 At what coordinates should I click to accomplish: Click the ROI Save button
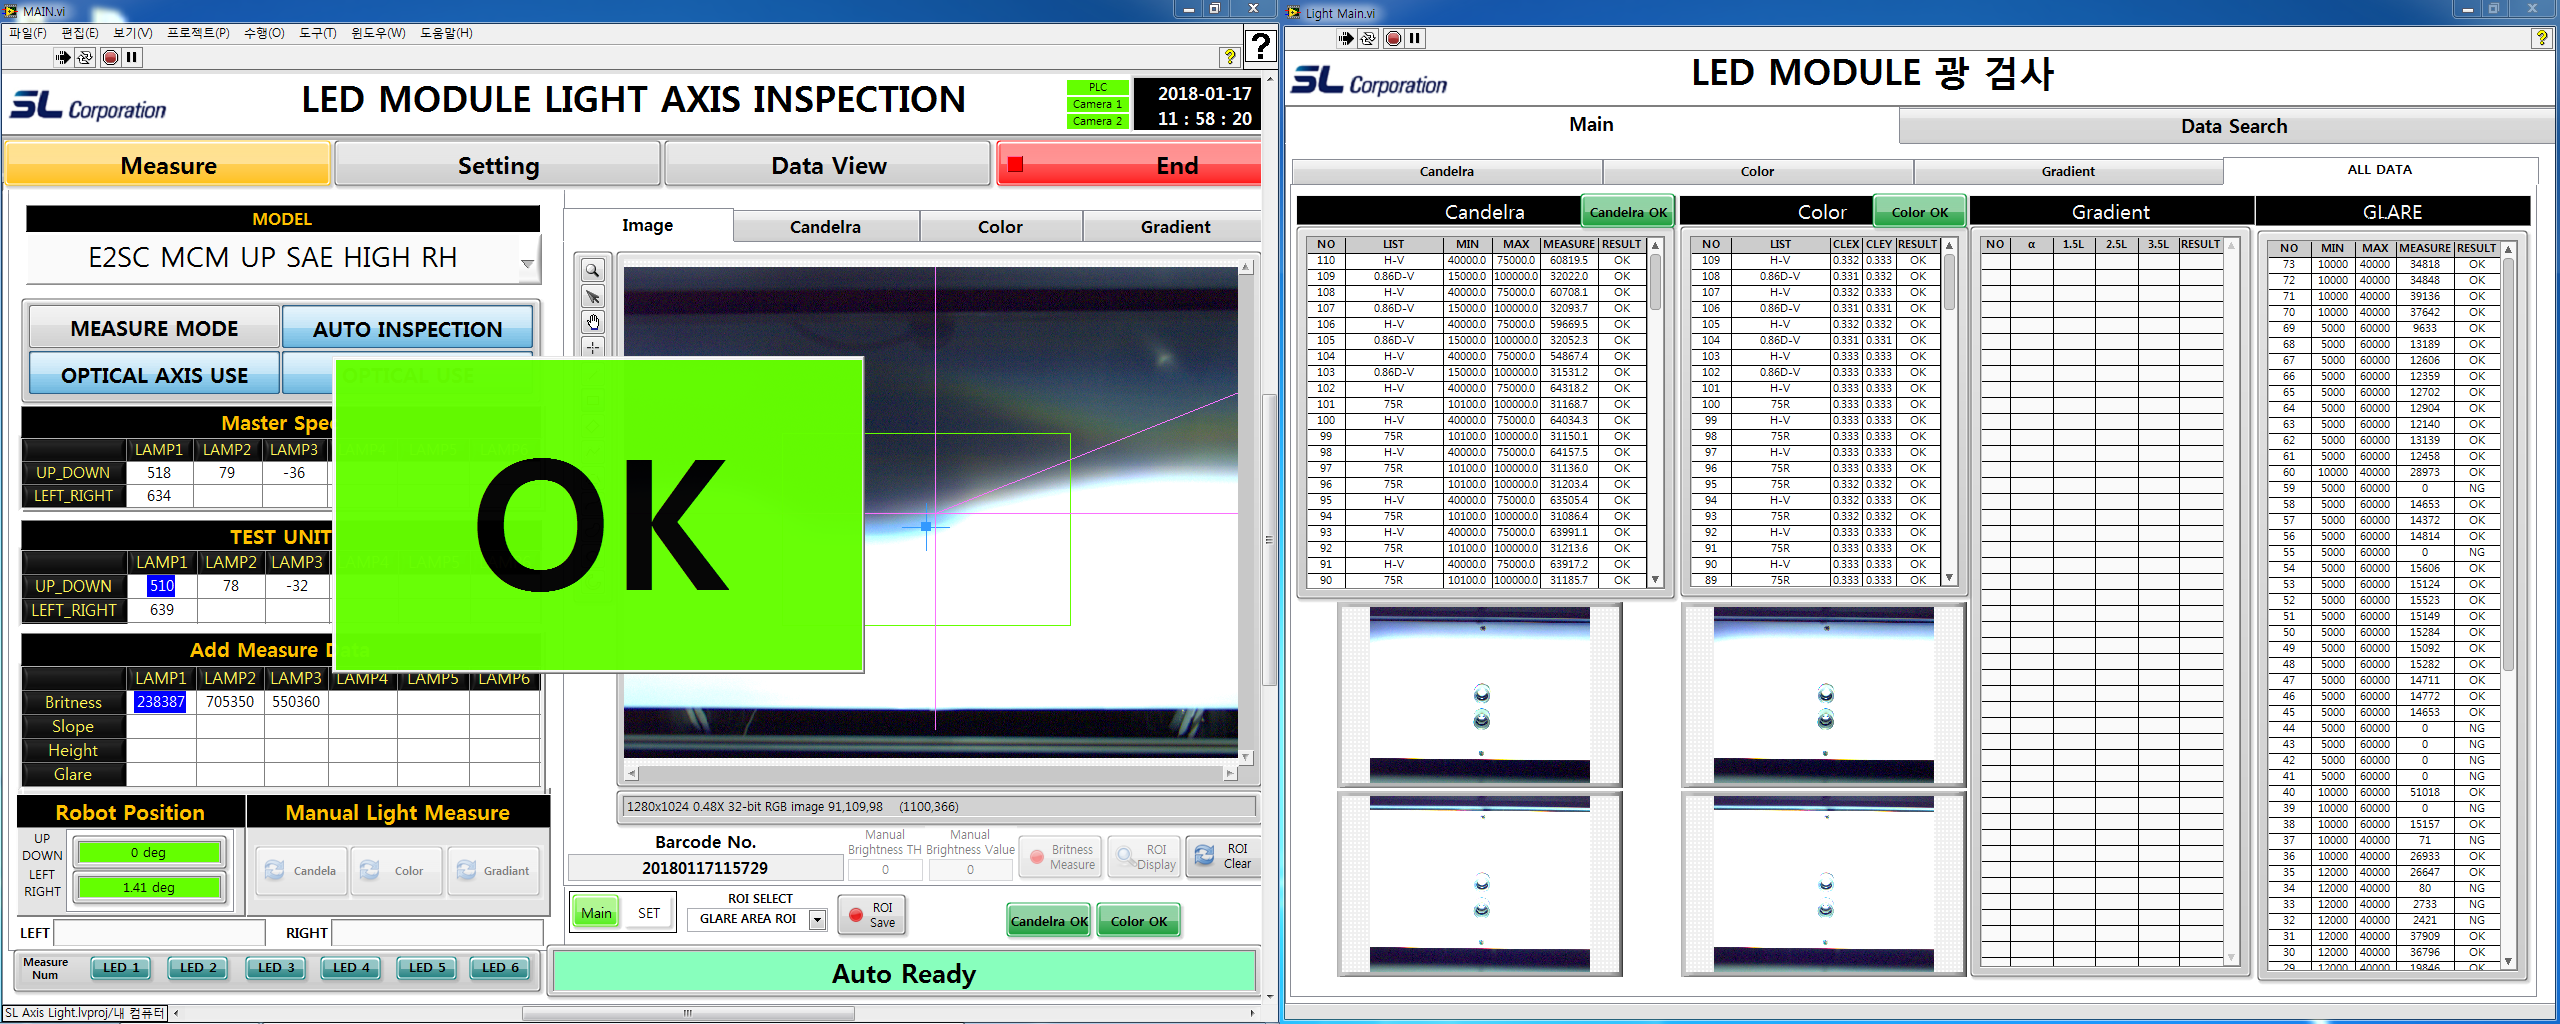872,915
